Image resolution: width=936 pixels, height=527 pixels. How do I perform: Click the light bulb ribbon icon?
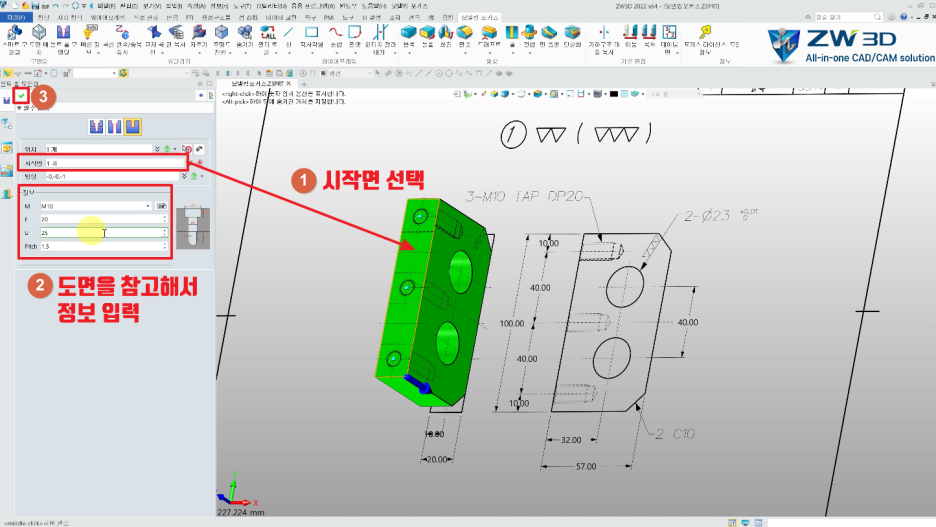(x=90, y=32)
